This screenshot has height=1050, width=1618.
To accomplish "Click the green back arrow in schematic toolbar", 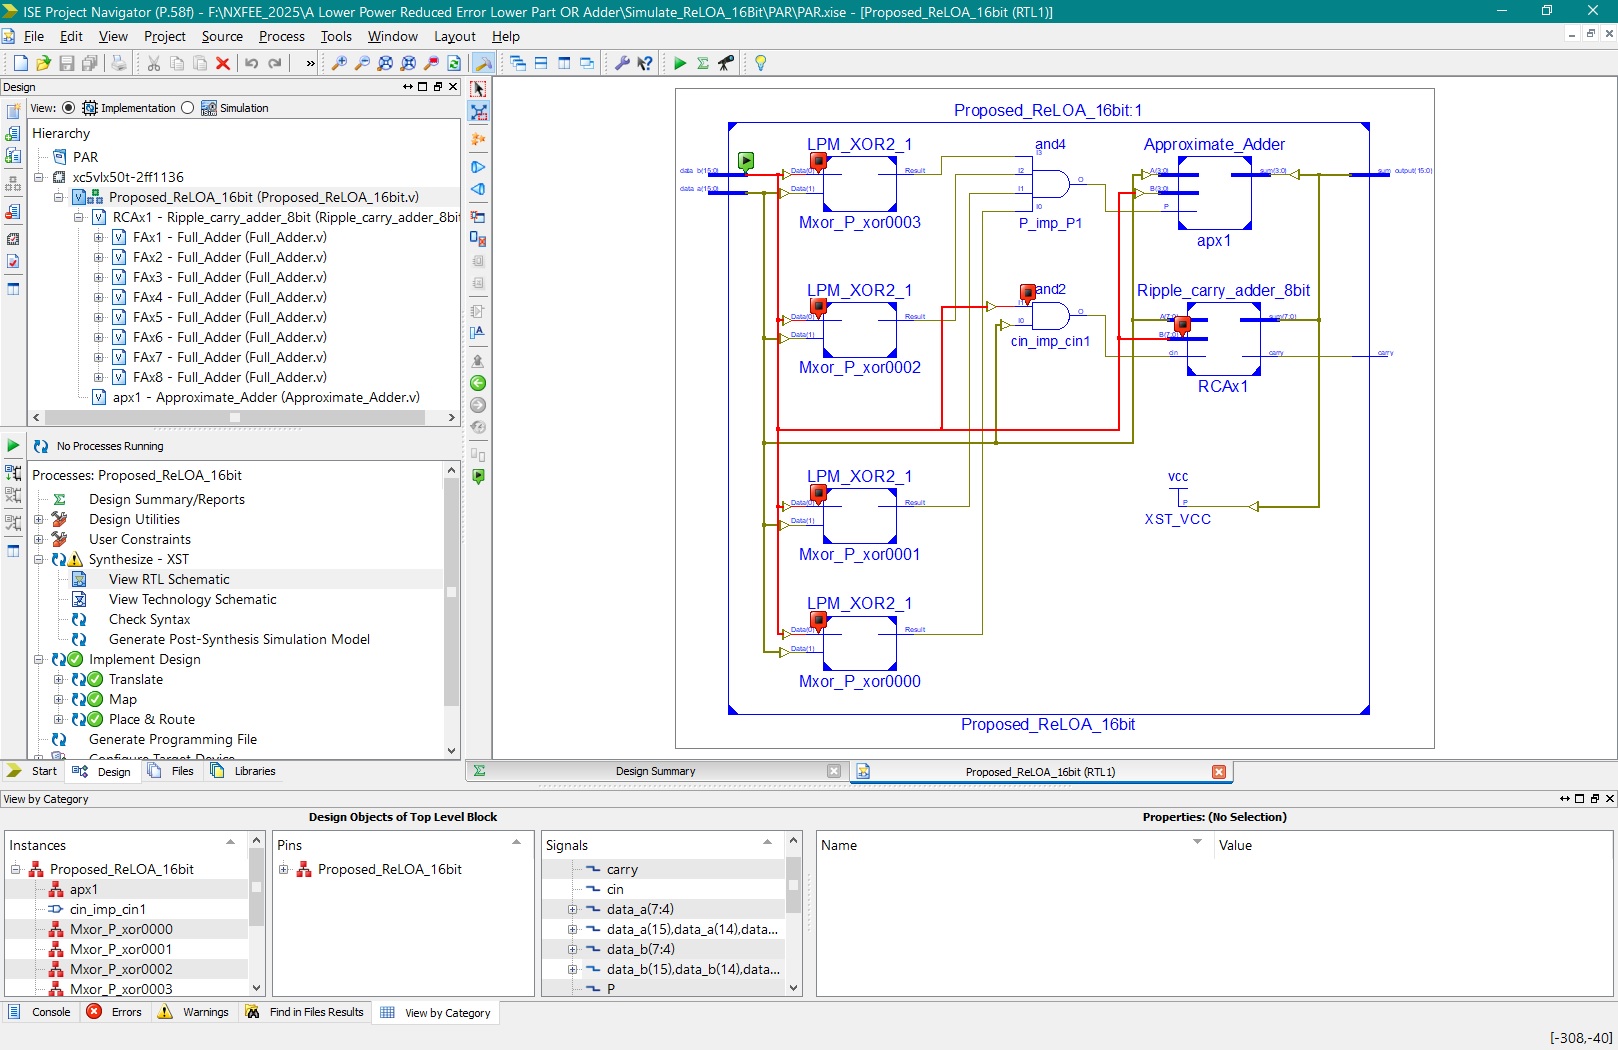I will coord(478,383).
